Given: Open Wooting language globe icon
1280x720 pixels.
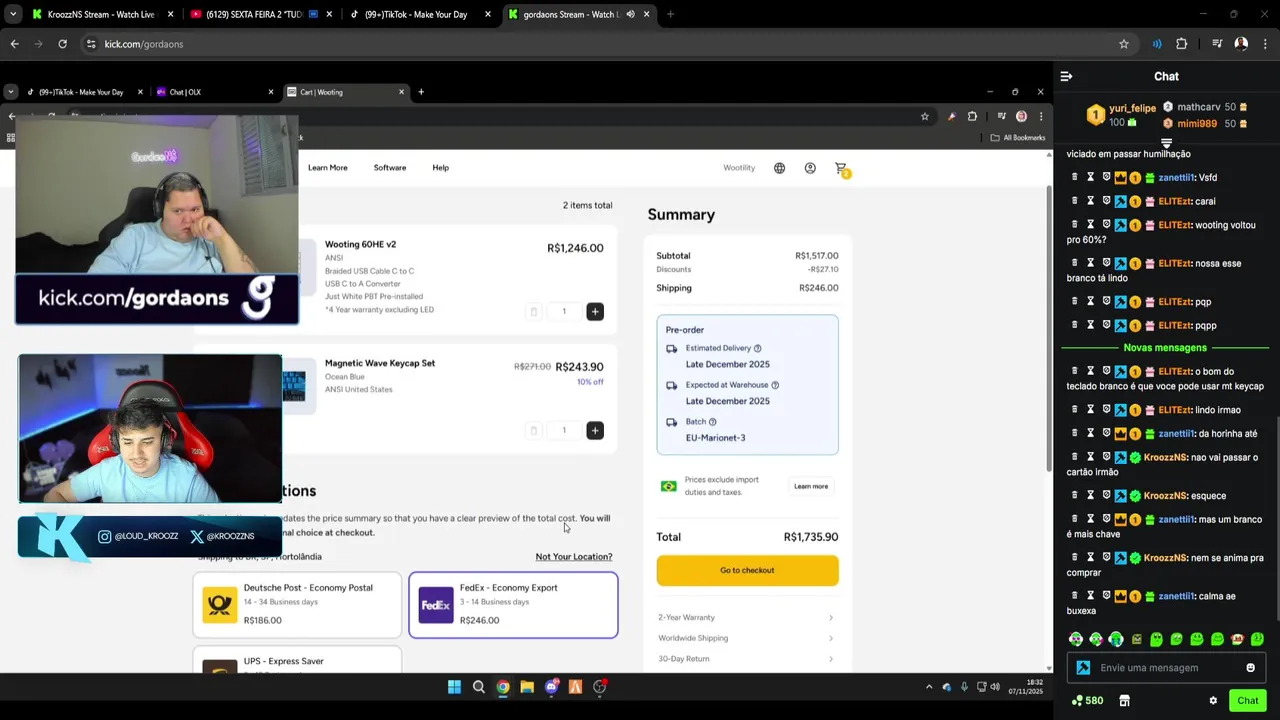Looking at the screenshot, I should tap(780, 168).
